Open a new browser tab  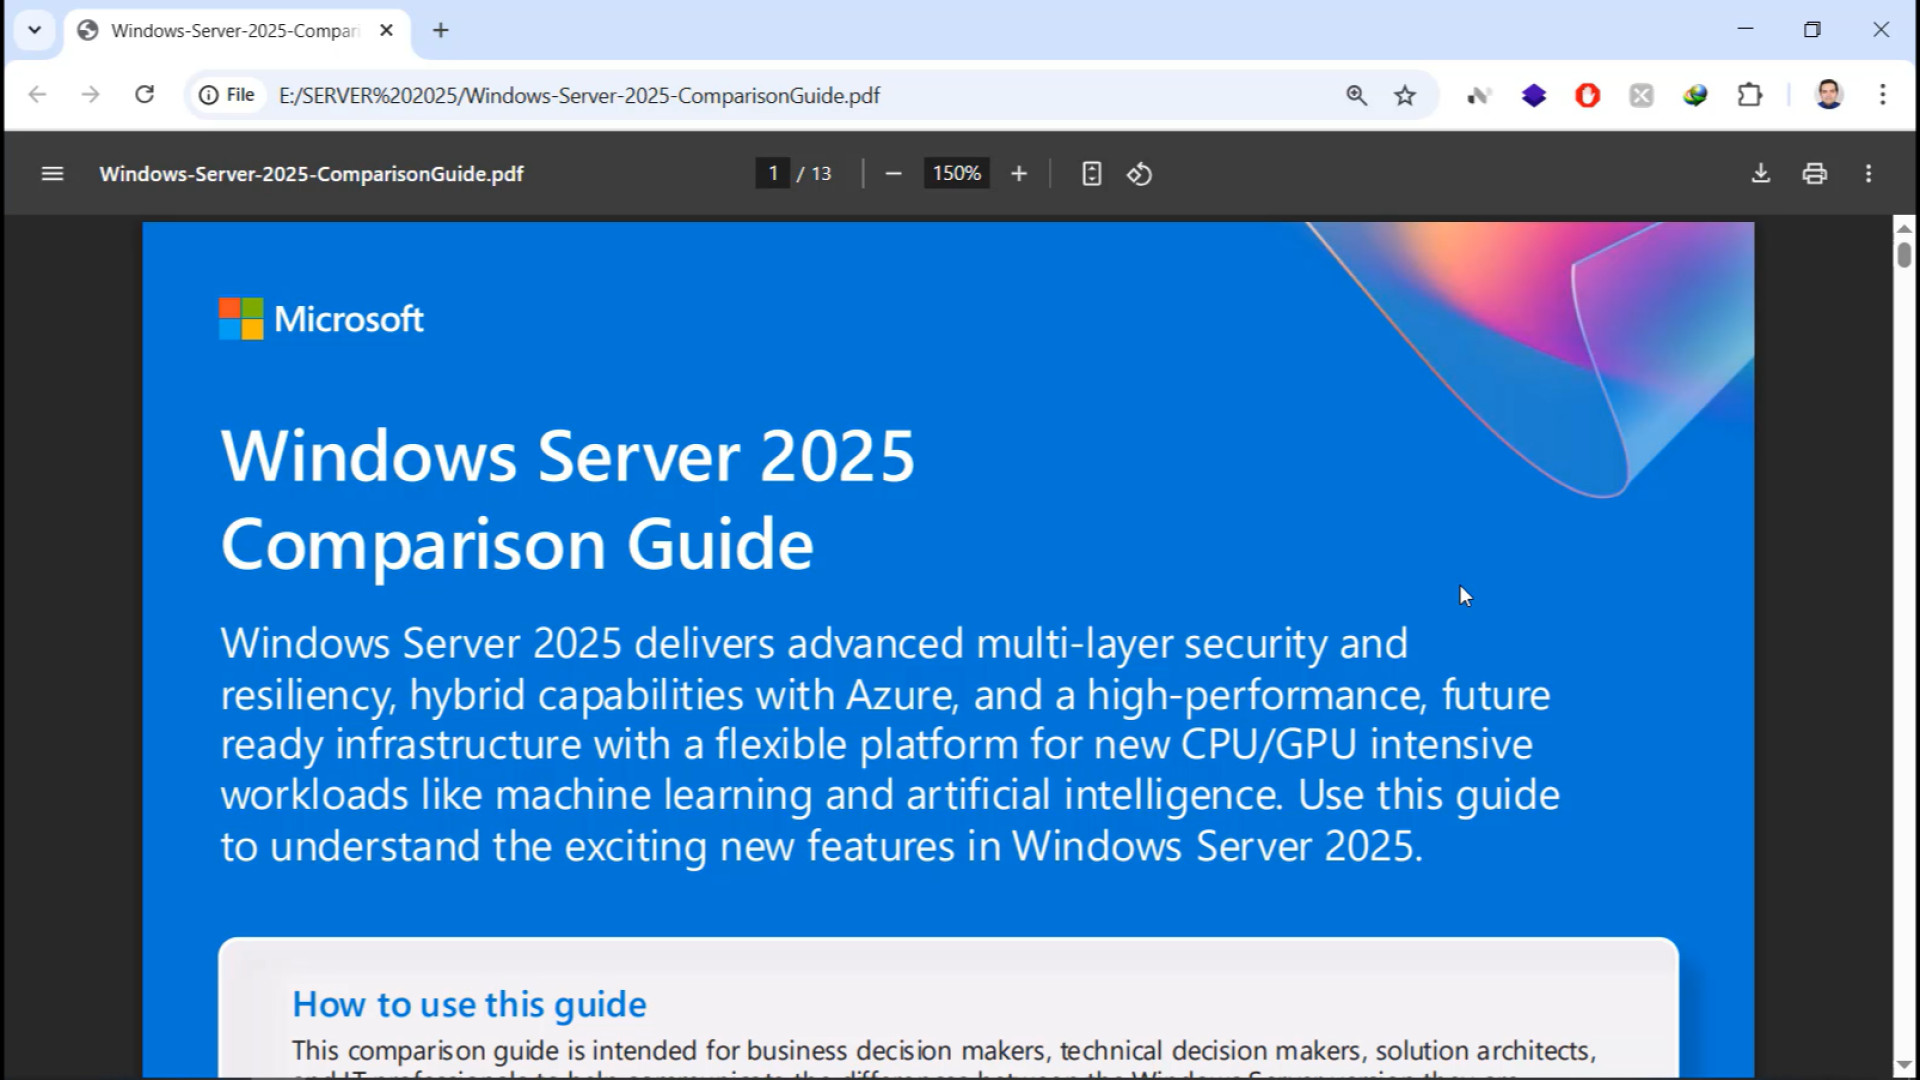440,30
